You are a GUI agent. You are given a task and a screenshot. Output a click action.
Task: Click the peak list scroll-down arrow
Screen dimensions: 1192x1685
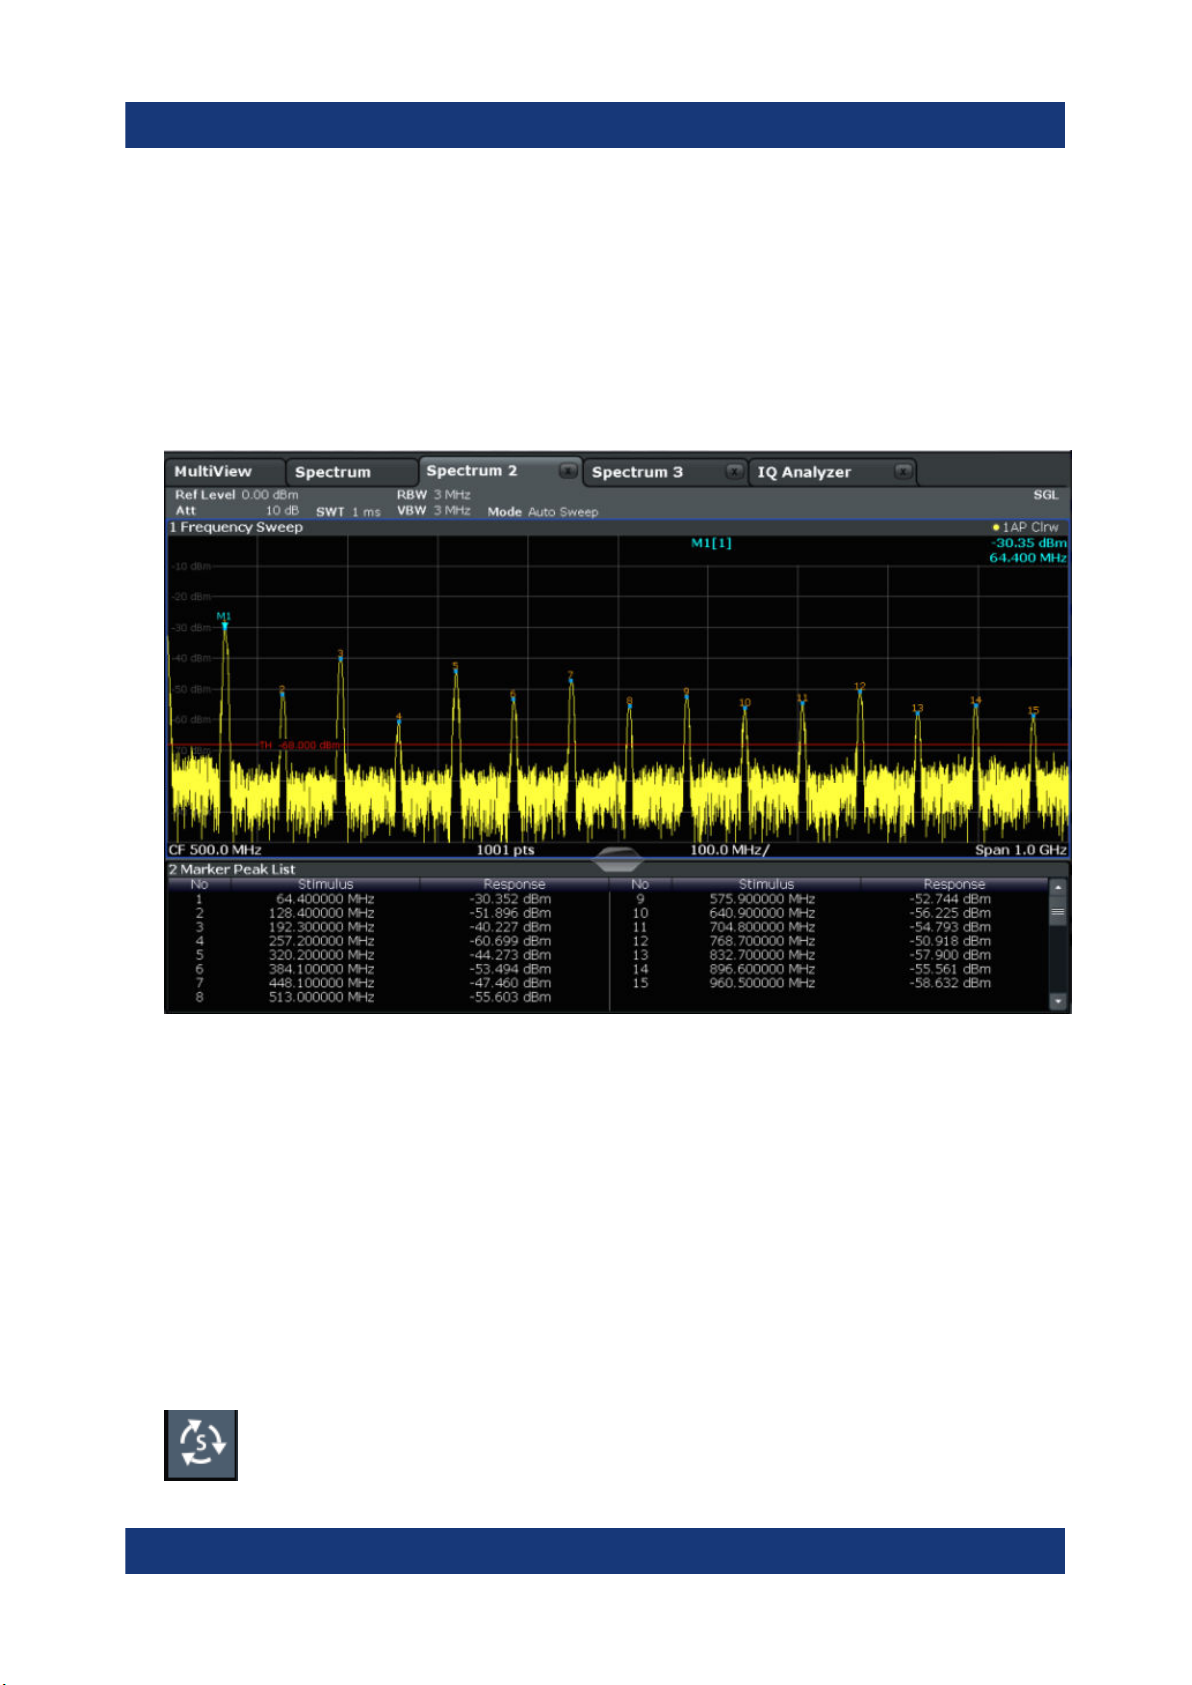(1058, 1001)
